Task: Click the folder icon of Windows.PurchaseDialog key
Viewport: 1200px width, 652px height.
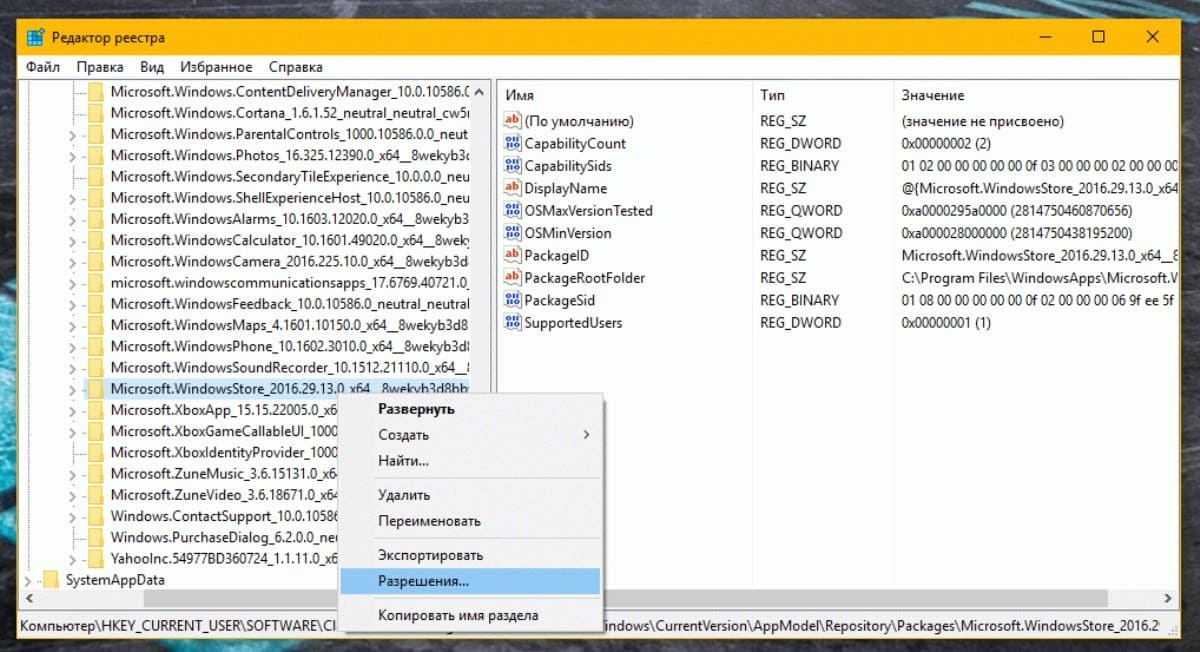Action: (x=96, y=537)
